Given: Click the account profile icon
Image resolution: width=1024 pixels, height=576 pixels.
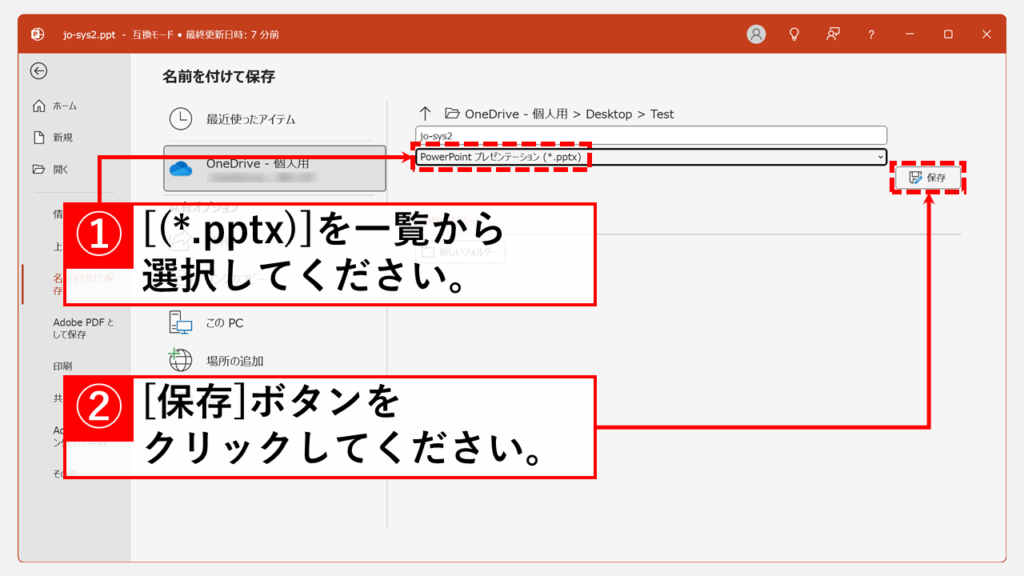Looking at the screenshot, I should tap(756, 34).
